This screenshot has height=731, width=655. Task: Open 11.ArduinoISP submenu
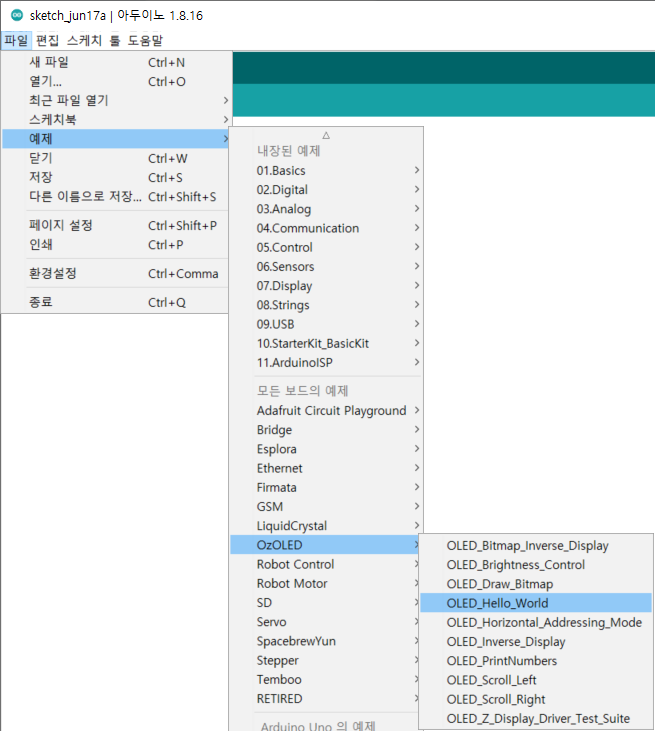coord(326,362)
